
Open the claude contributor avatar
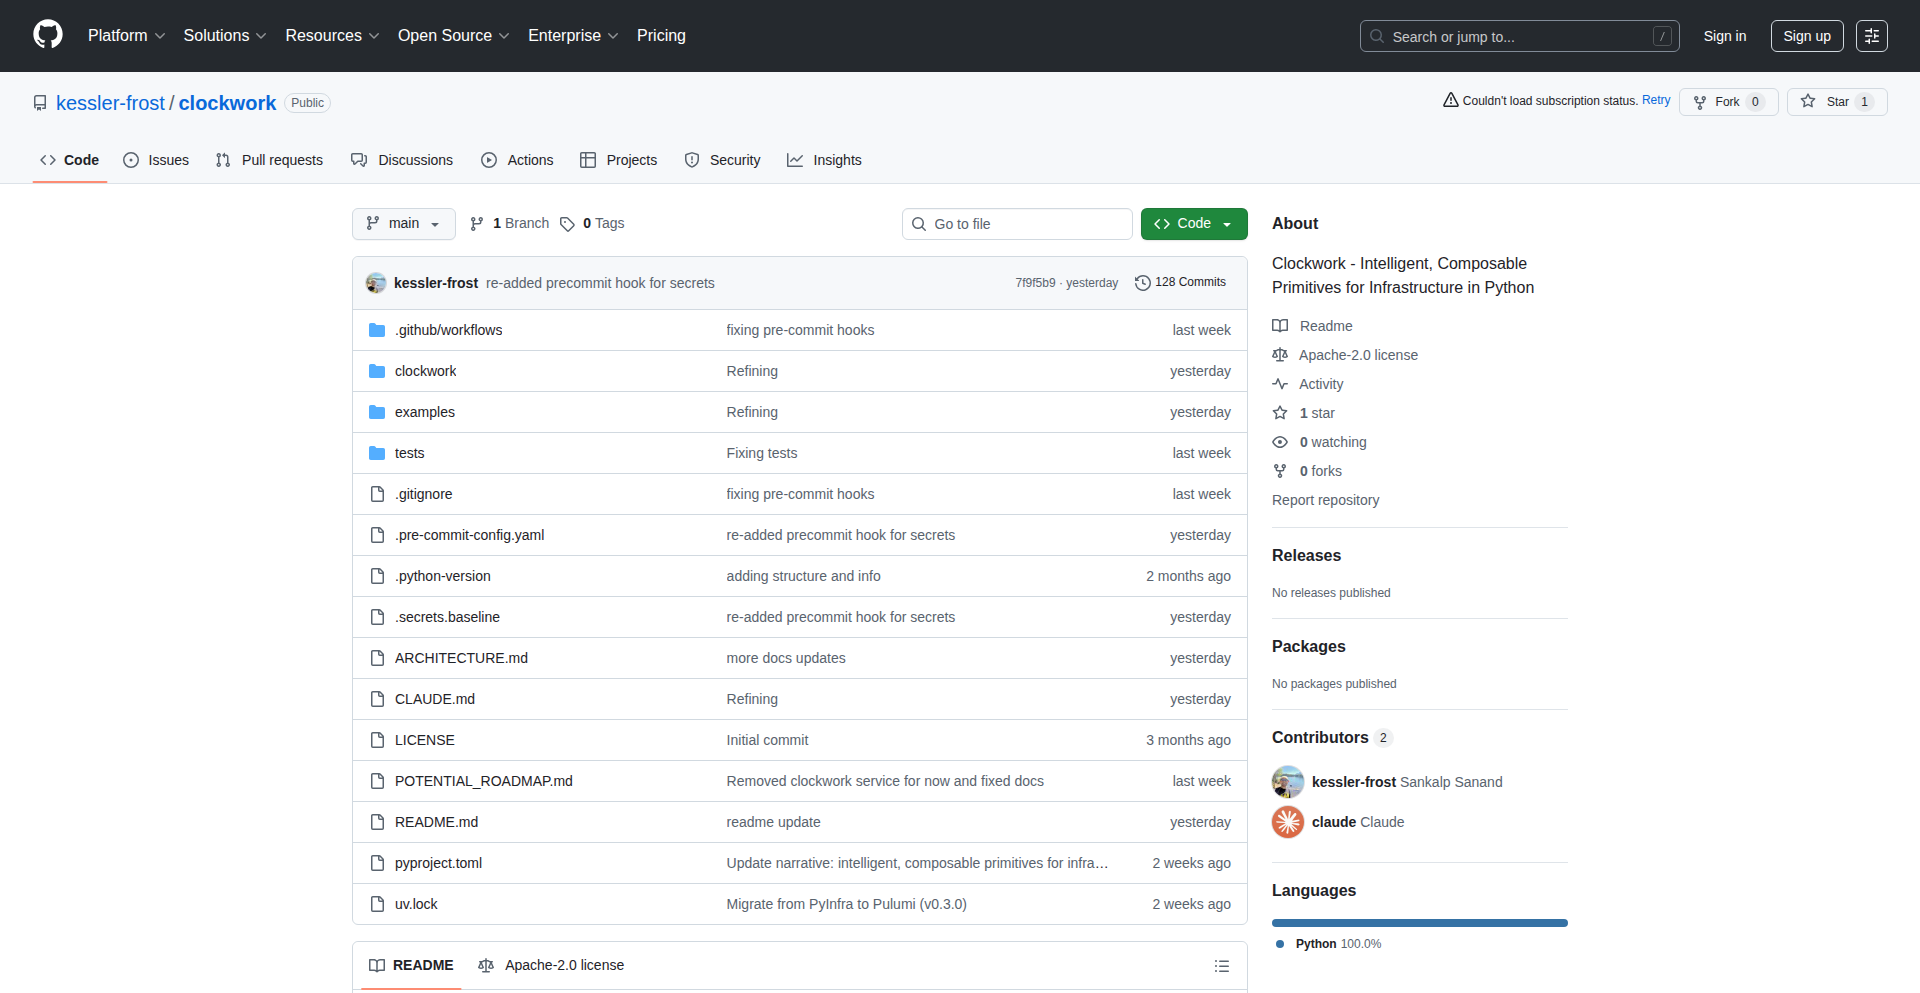(x=1288, y=822)
